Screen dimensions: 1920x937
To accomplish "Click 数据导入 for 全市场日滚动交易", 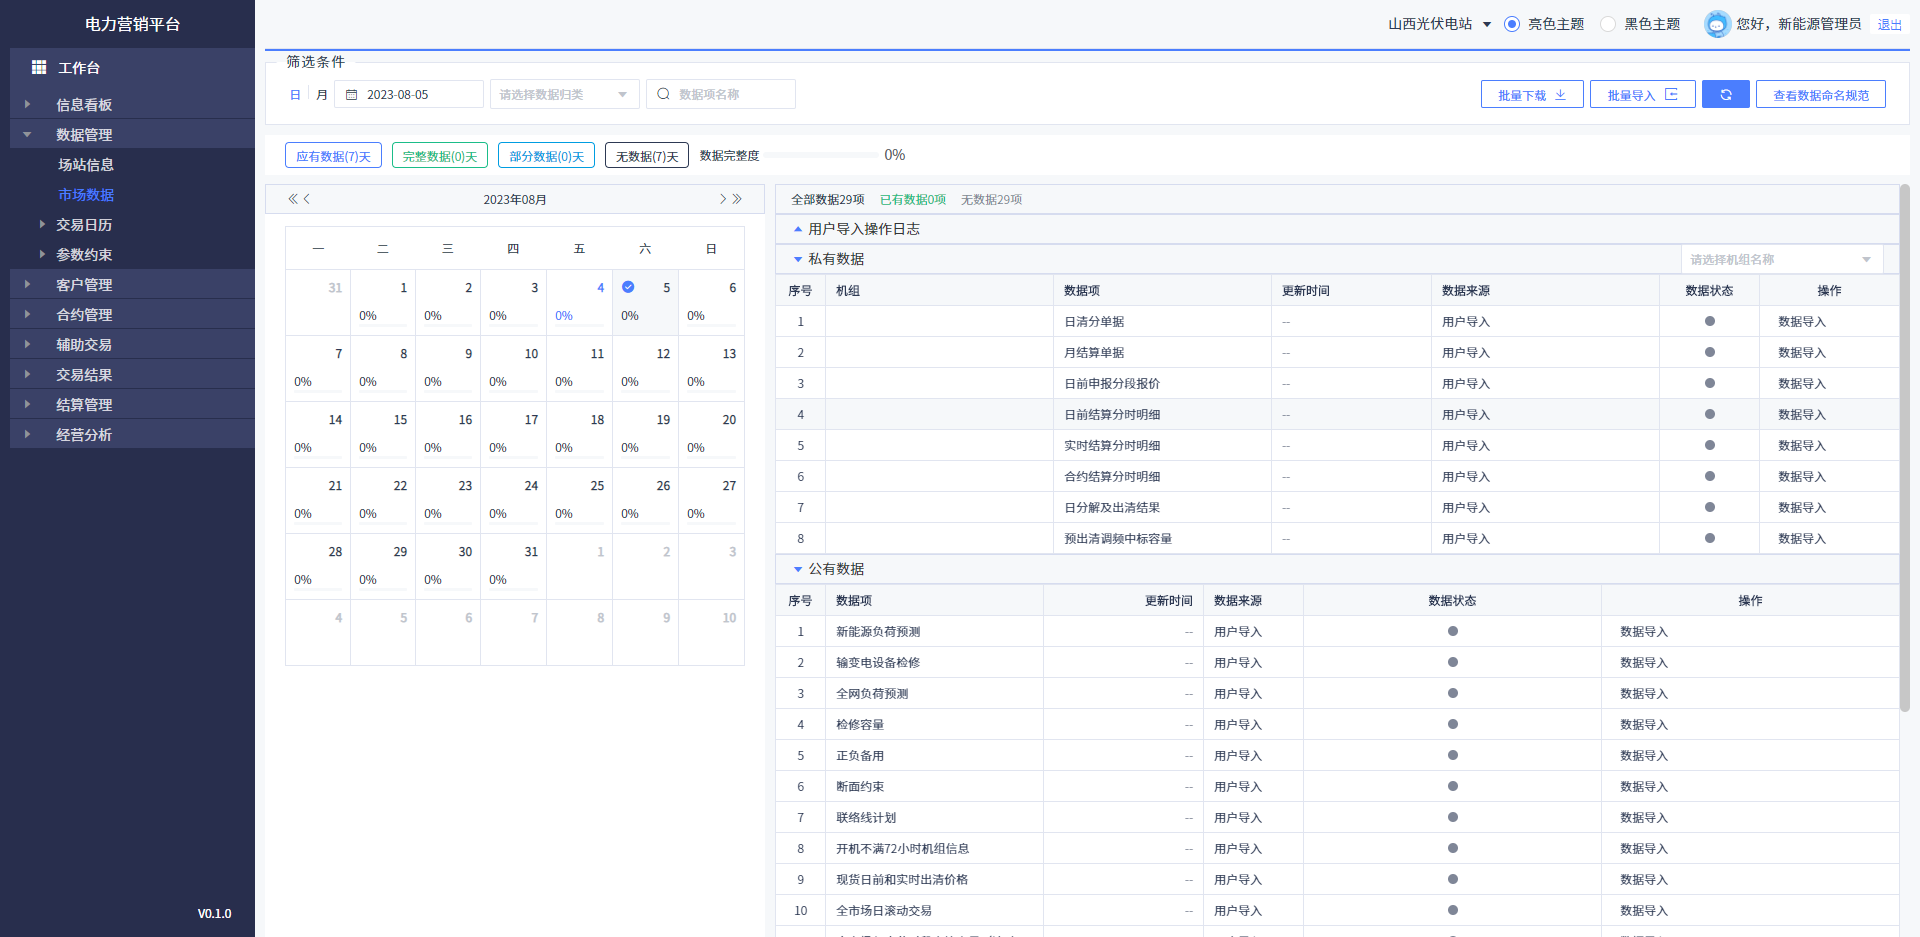I will (1644, 910).
